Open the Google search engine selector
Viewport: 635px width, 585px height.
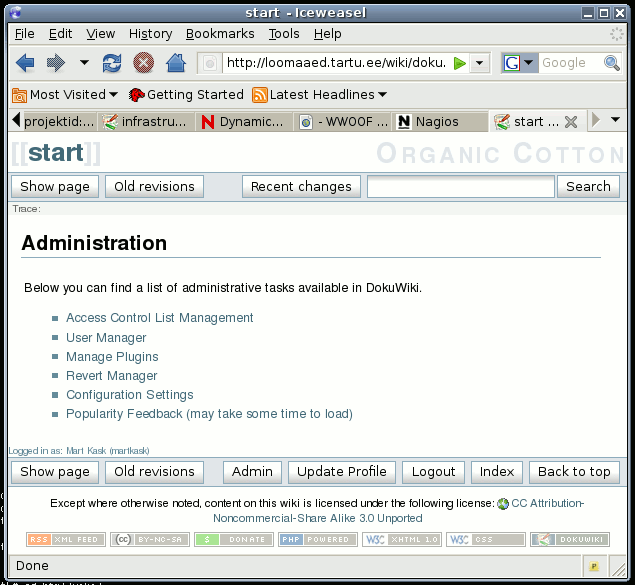tap(519, 63)
